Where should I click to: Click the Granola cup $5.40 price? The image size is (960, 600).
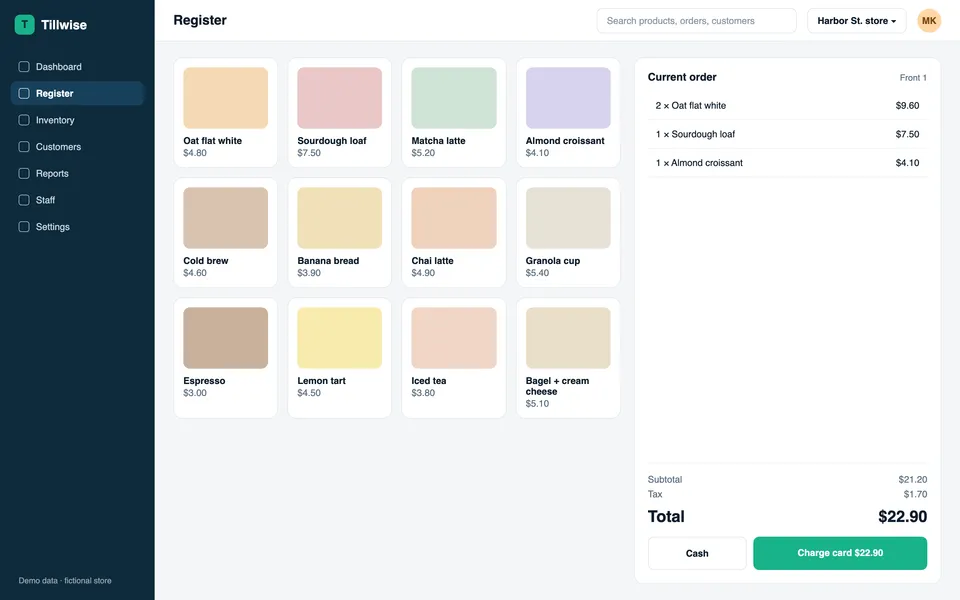point(537,273)
